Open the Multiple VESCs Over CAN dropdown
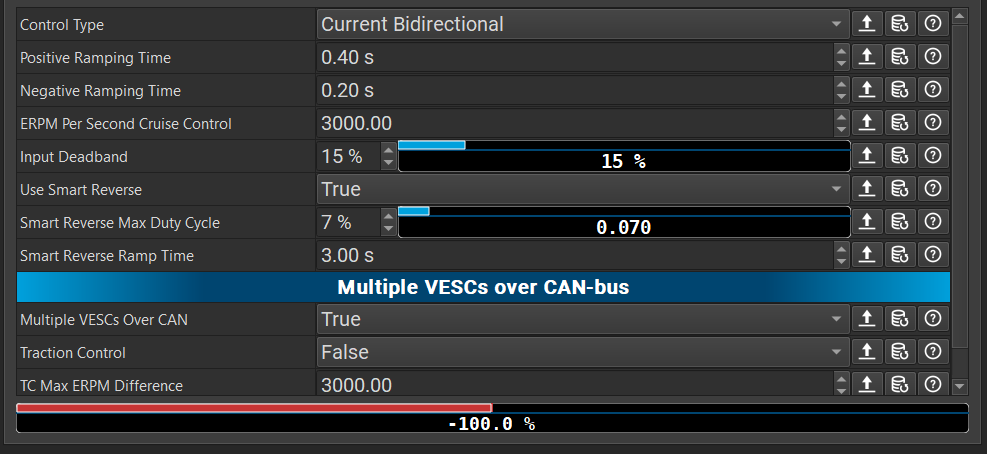The height and width of the screenshot is (454, 987). pyautogui.click(x=582, y=319)
